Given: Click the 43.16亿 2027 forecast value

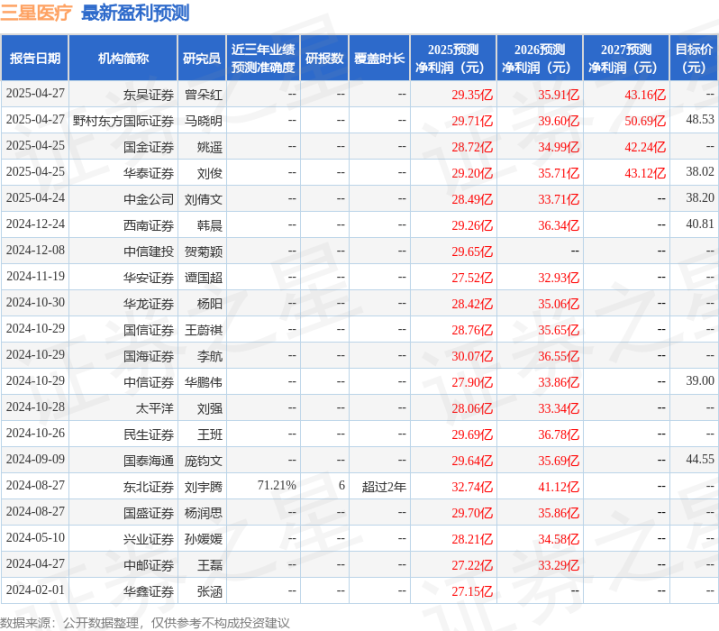Looking at the screenshot, I should (645, 94).
